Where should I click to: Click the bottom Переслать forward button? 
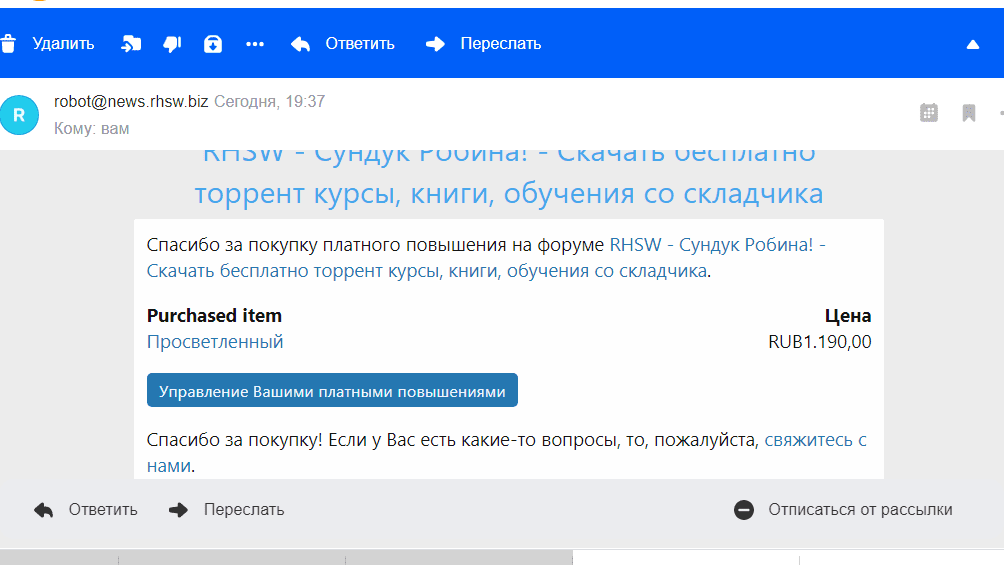[227, 510]
